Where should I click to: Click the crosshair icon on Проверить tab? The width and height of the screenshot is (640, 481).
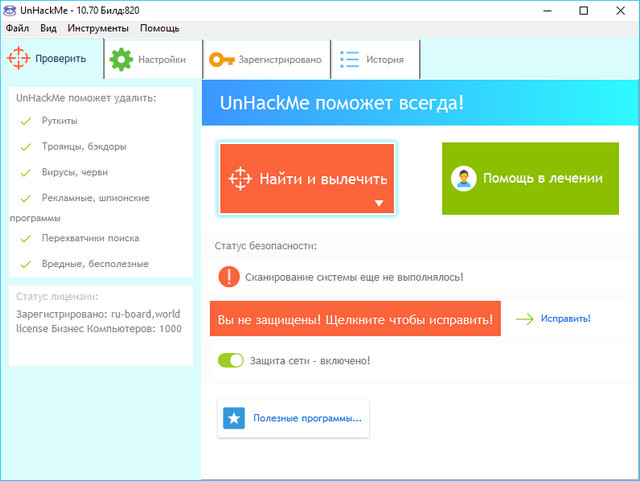(x=19, y=59)
